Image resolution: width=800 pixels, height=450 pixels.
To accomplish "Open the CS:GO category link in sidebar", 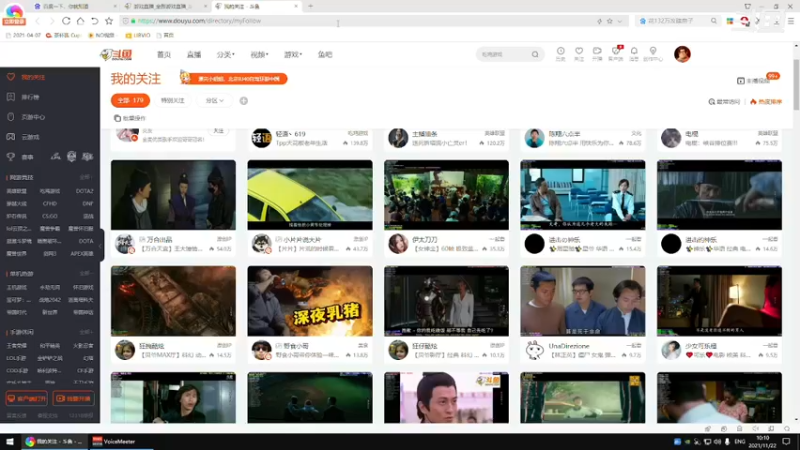I will pos(50,216).
